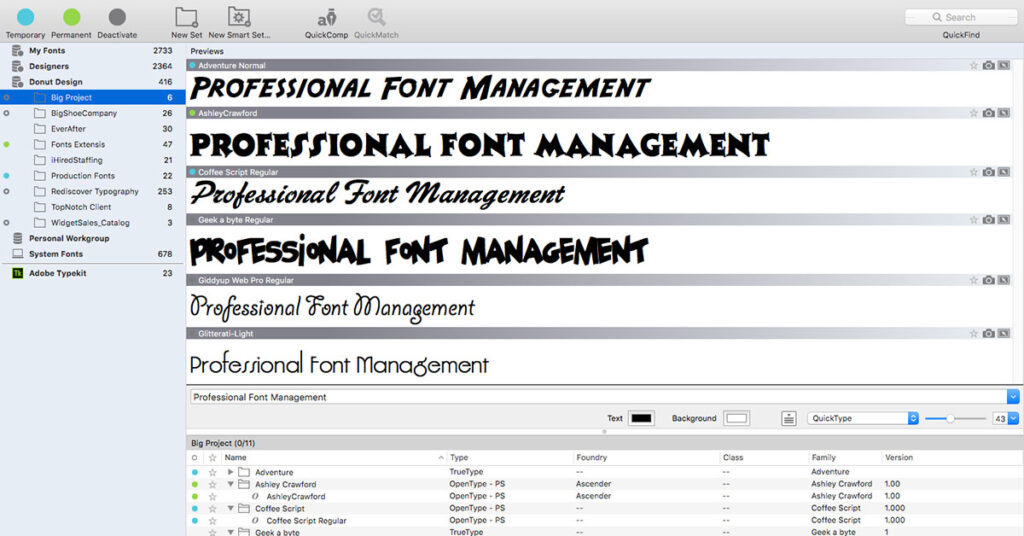Click the green Permanent activation icon
The height and width of the screenshot is (536, 1024).
(71, 17)
